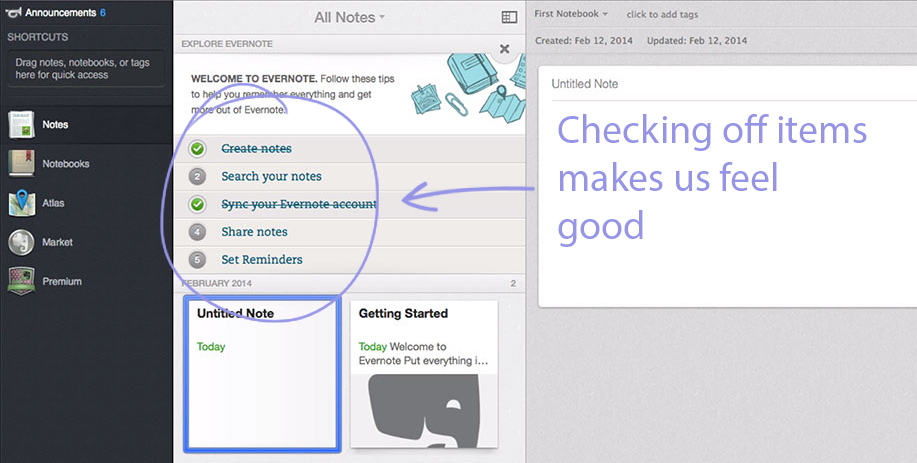Click the SHORTCUTS heading
The image size is (917, 463).
coord(37,37)
